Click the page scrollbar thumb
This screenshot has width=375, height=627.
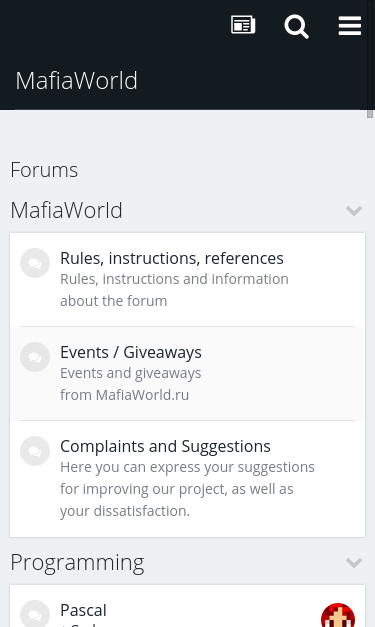click(x=370, y=113)
